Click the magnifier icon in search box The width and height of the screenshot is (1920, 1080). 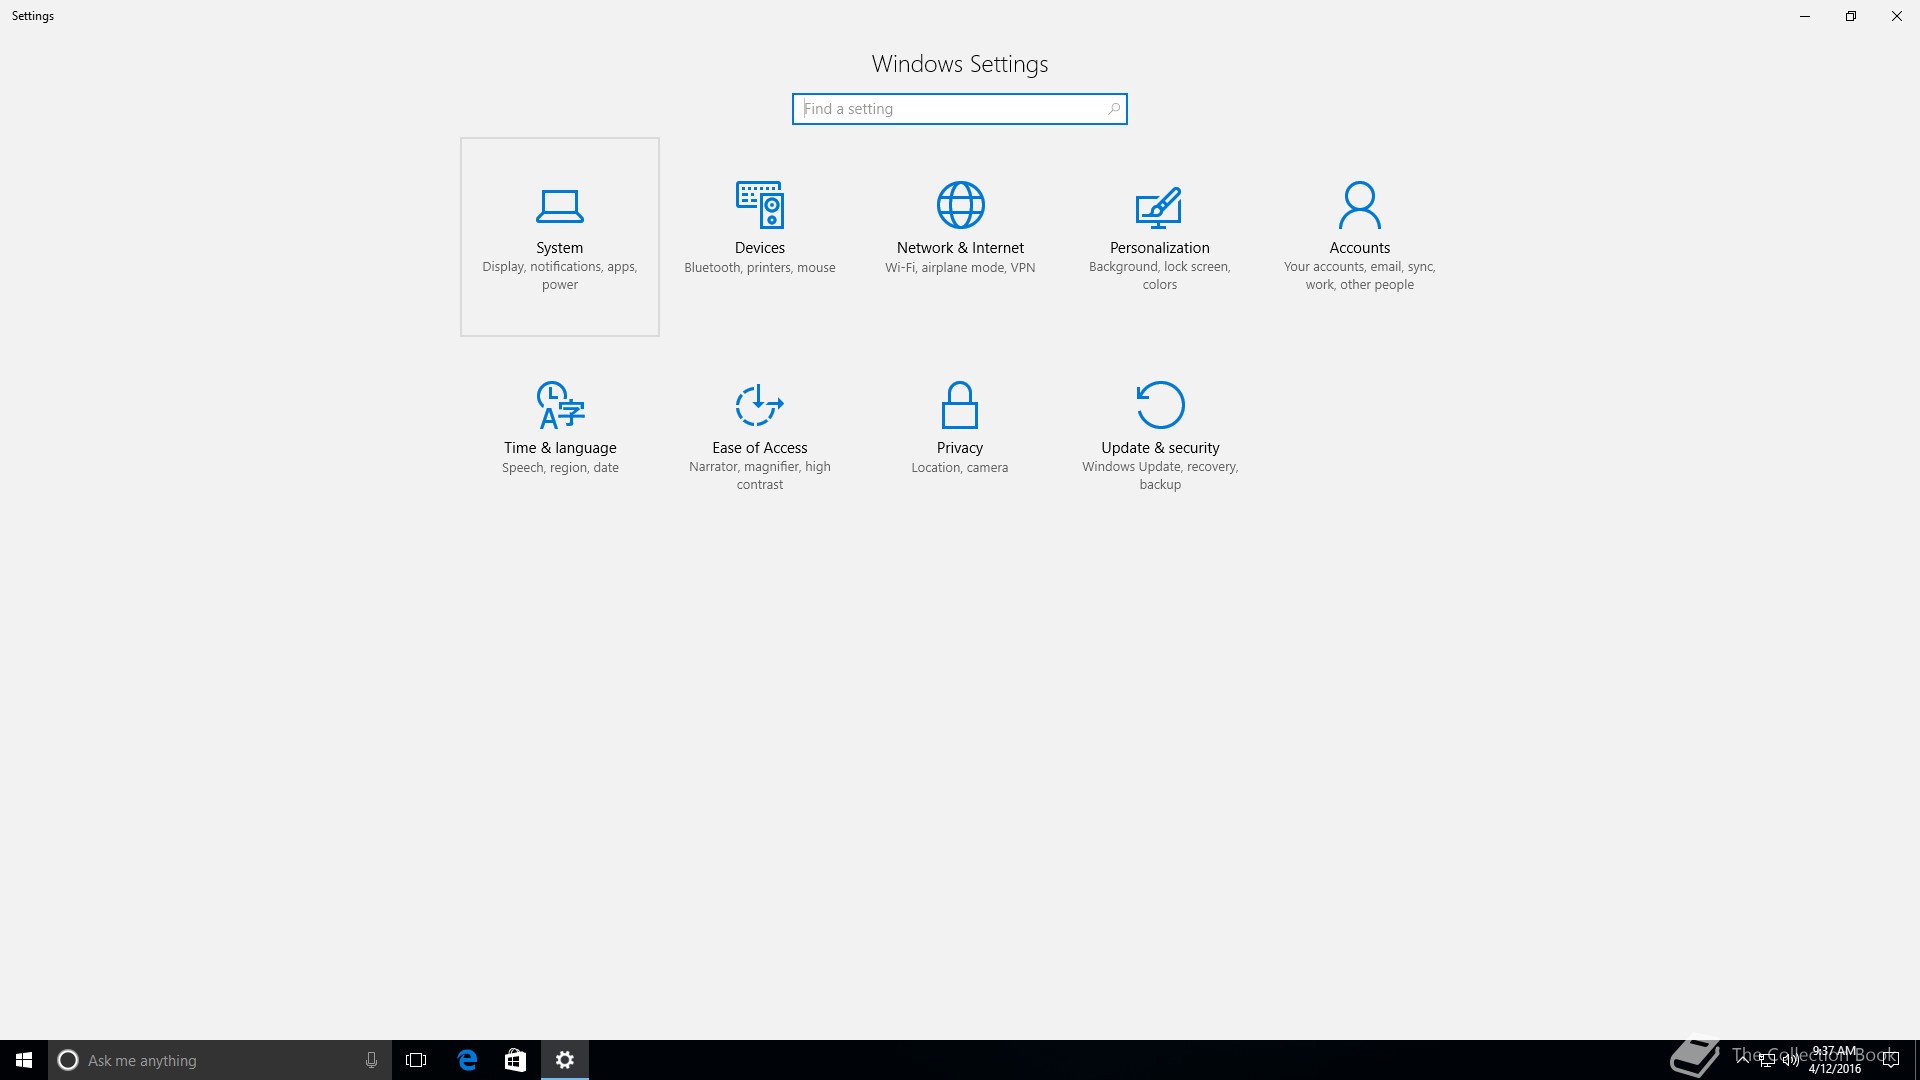[x=1113, y=109]
